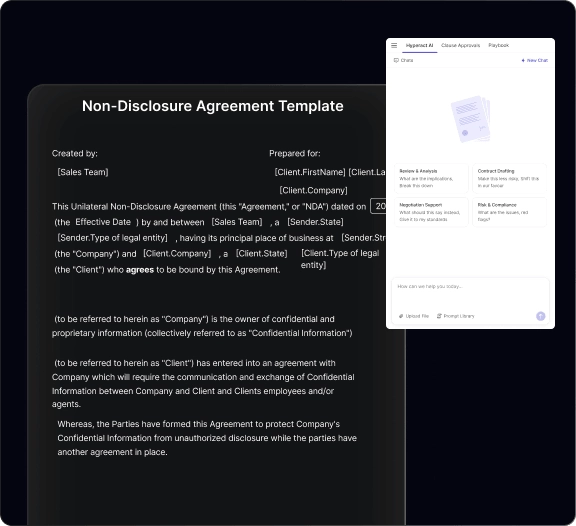Click the 'Non-Disclosure Agreement Template' heading
576x526 pixels.
pyautogui.click(x=213, y=106)
